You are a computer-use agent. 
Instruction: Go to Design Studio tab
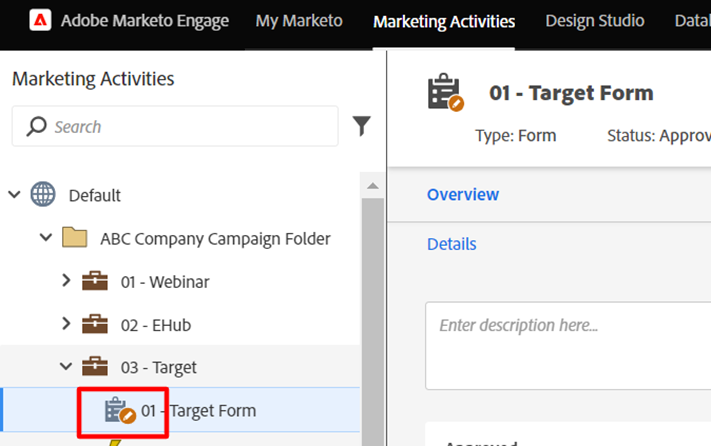click(595, 21)
